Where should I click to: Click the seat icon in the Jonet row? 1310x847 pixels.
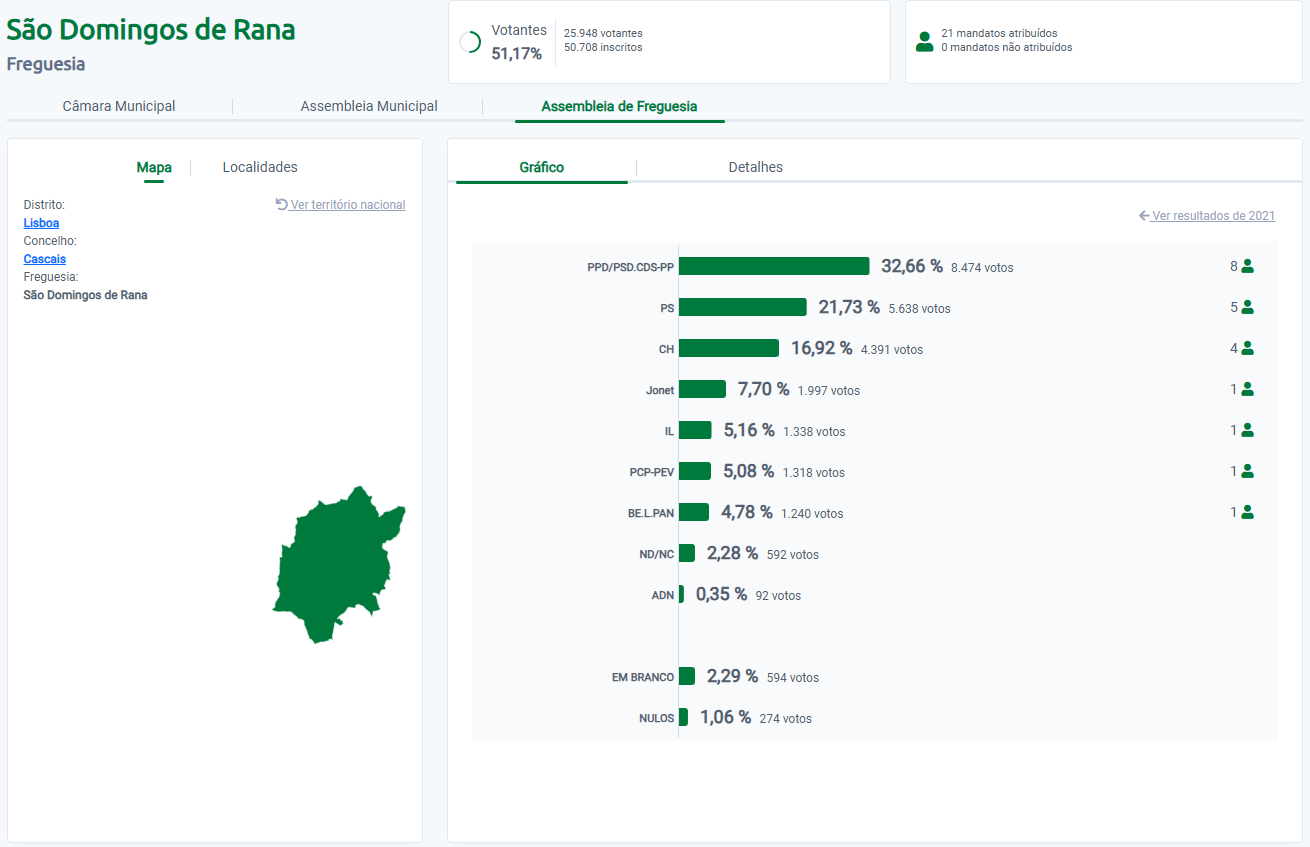(x=1247, y=390)
